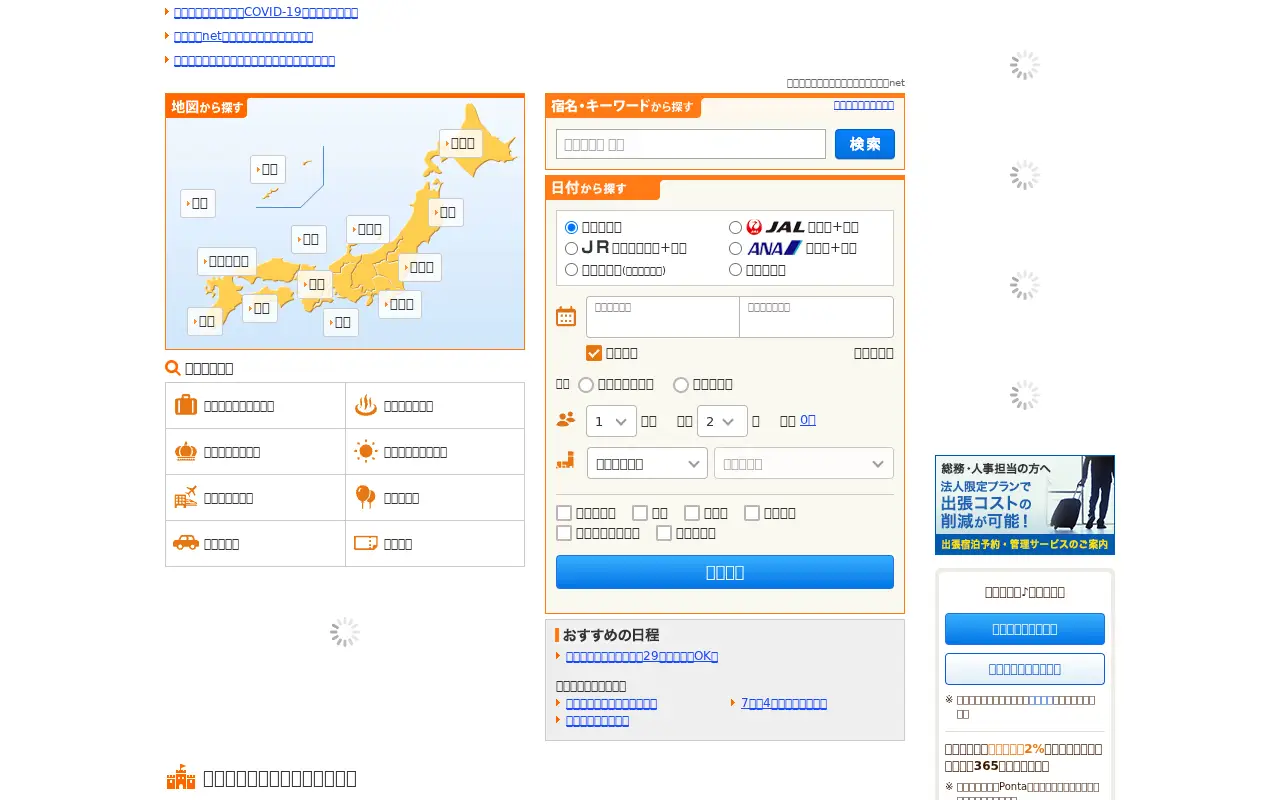Select the JAL logo radio option
This screenshot has width=1280, height=800.
pyautogui.click(x=735, y=227)
